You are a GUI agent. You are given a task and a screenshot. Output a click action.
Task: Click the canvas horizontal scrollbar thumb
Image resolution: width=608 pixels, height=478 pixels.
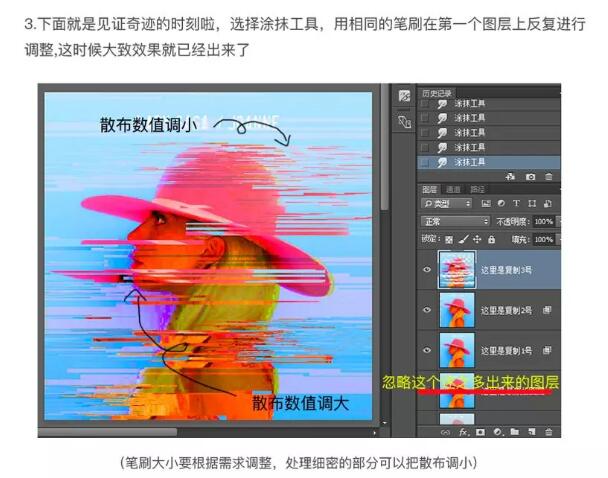[107, 432]
